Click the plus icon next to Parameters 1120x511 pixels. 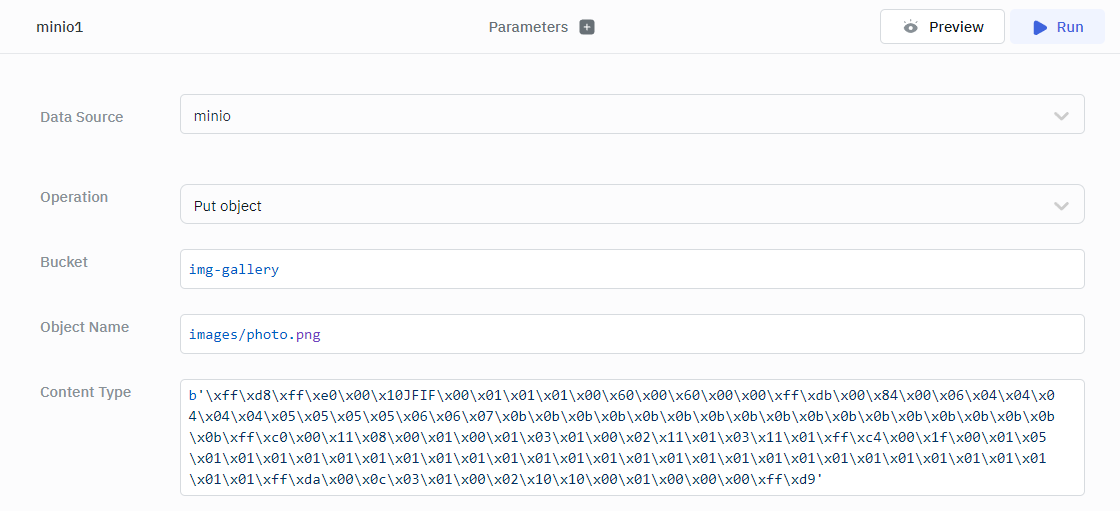(x=587, y=27)
